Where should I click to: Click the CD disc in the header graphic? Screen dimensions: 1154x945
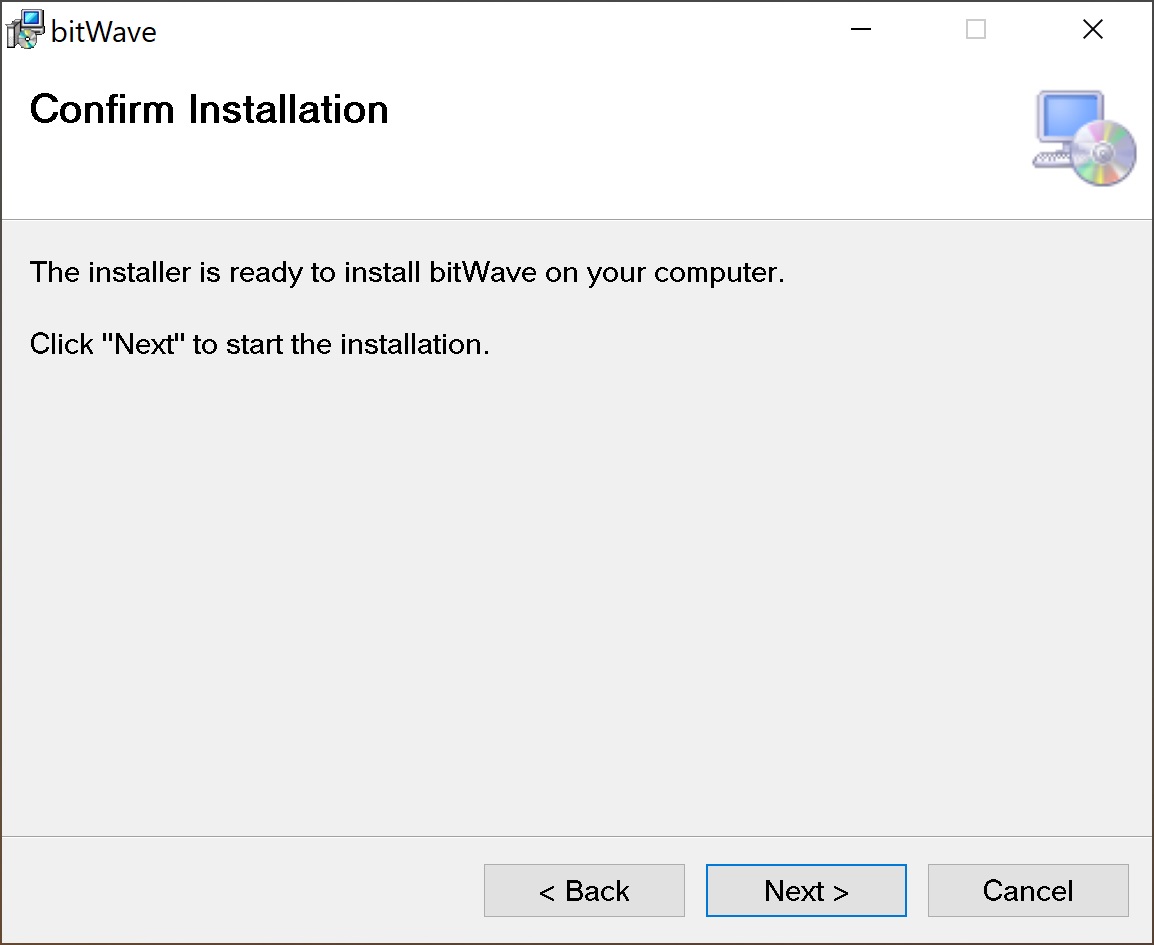click(x=1104, y=153)
